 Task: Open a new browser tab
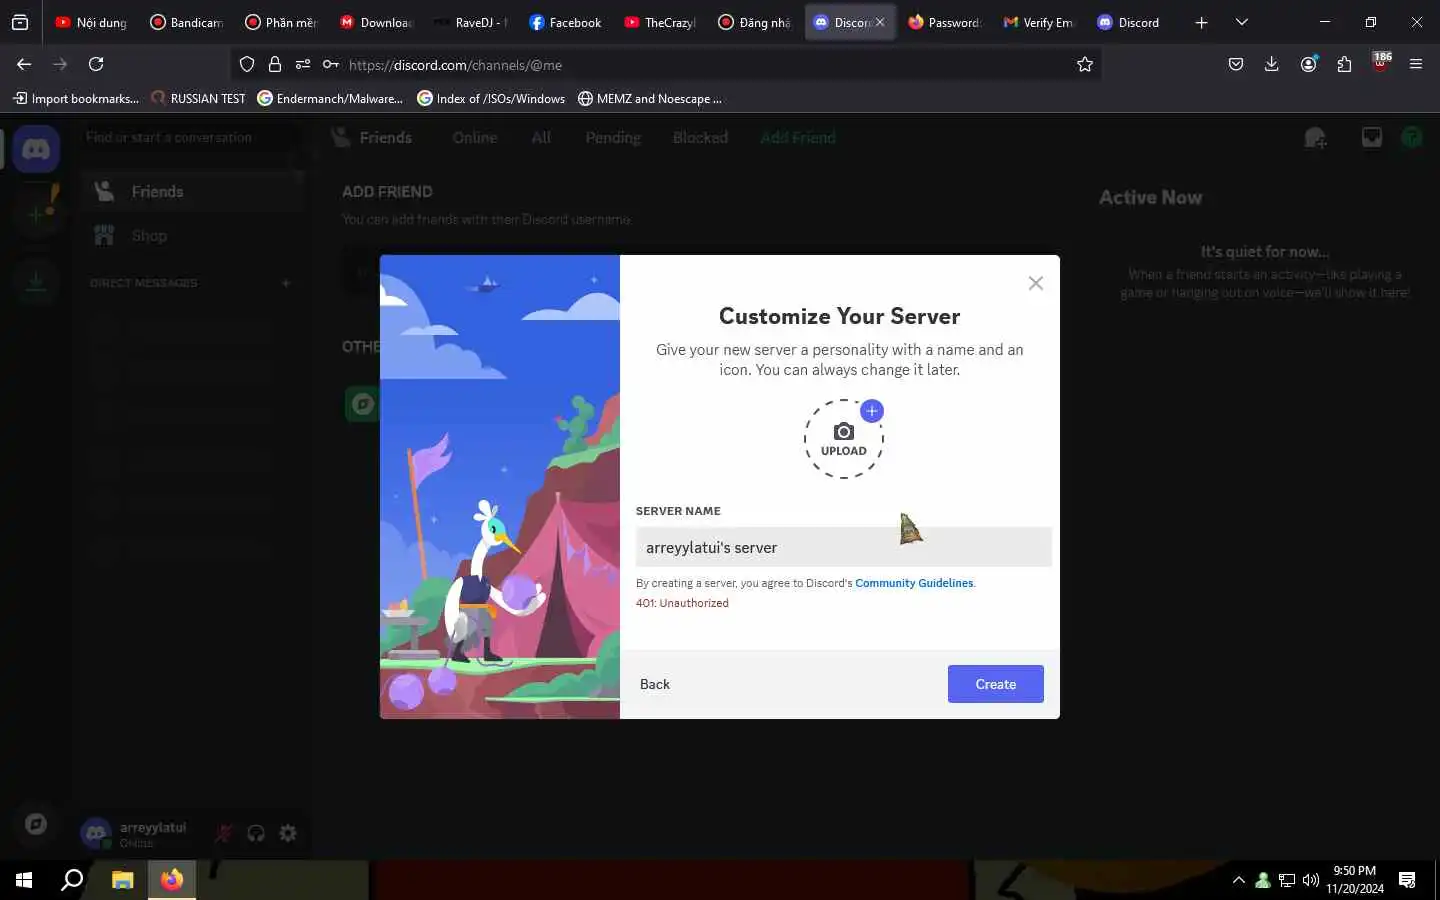(x=1201, y=22)
